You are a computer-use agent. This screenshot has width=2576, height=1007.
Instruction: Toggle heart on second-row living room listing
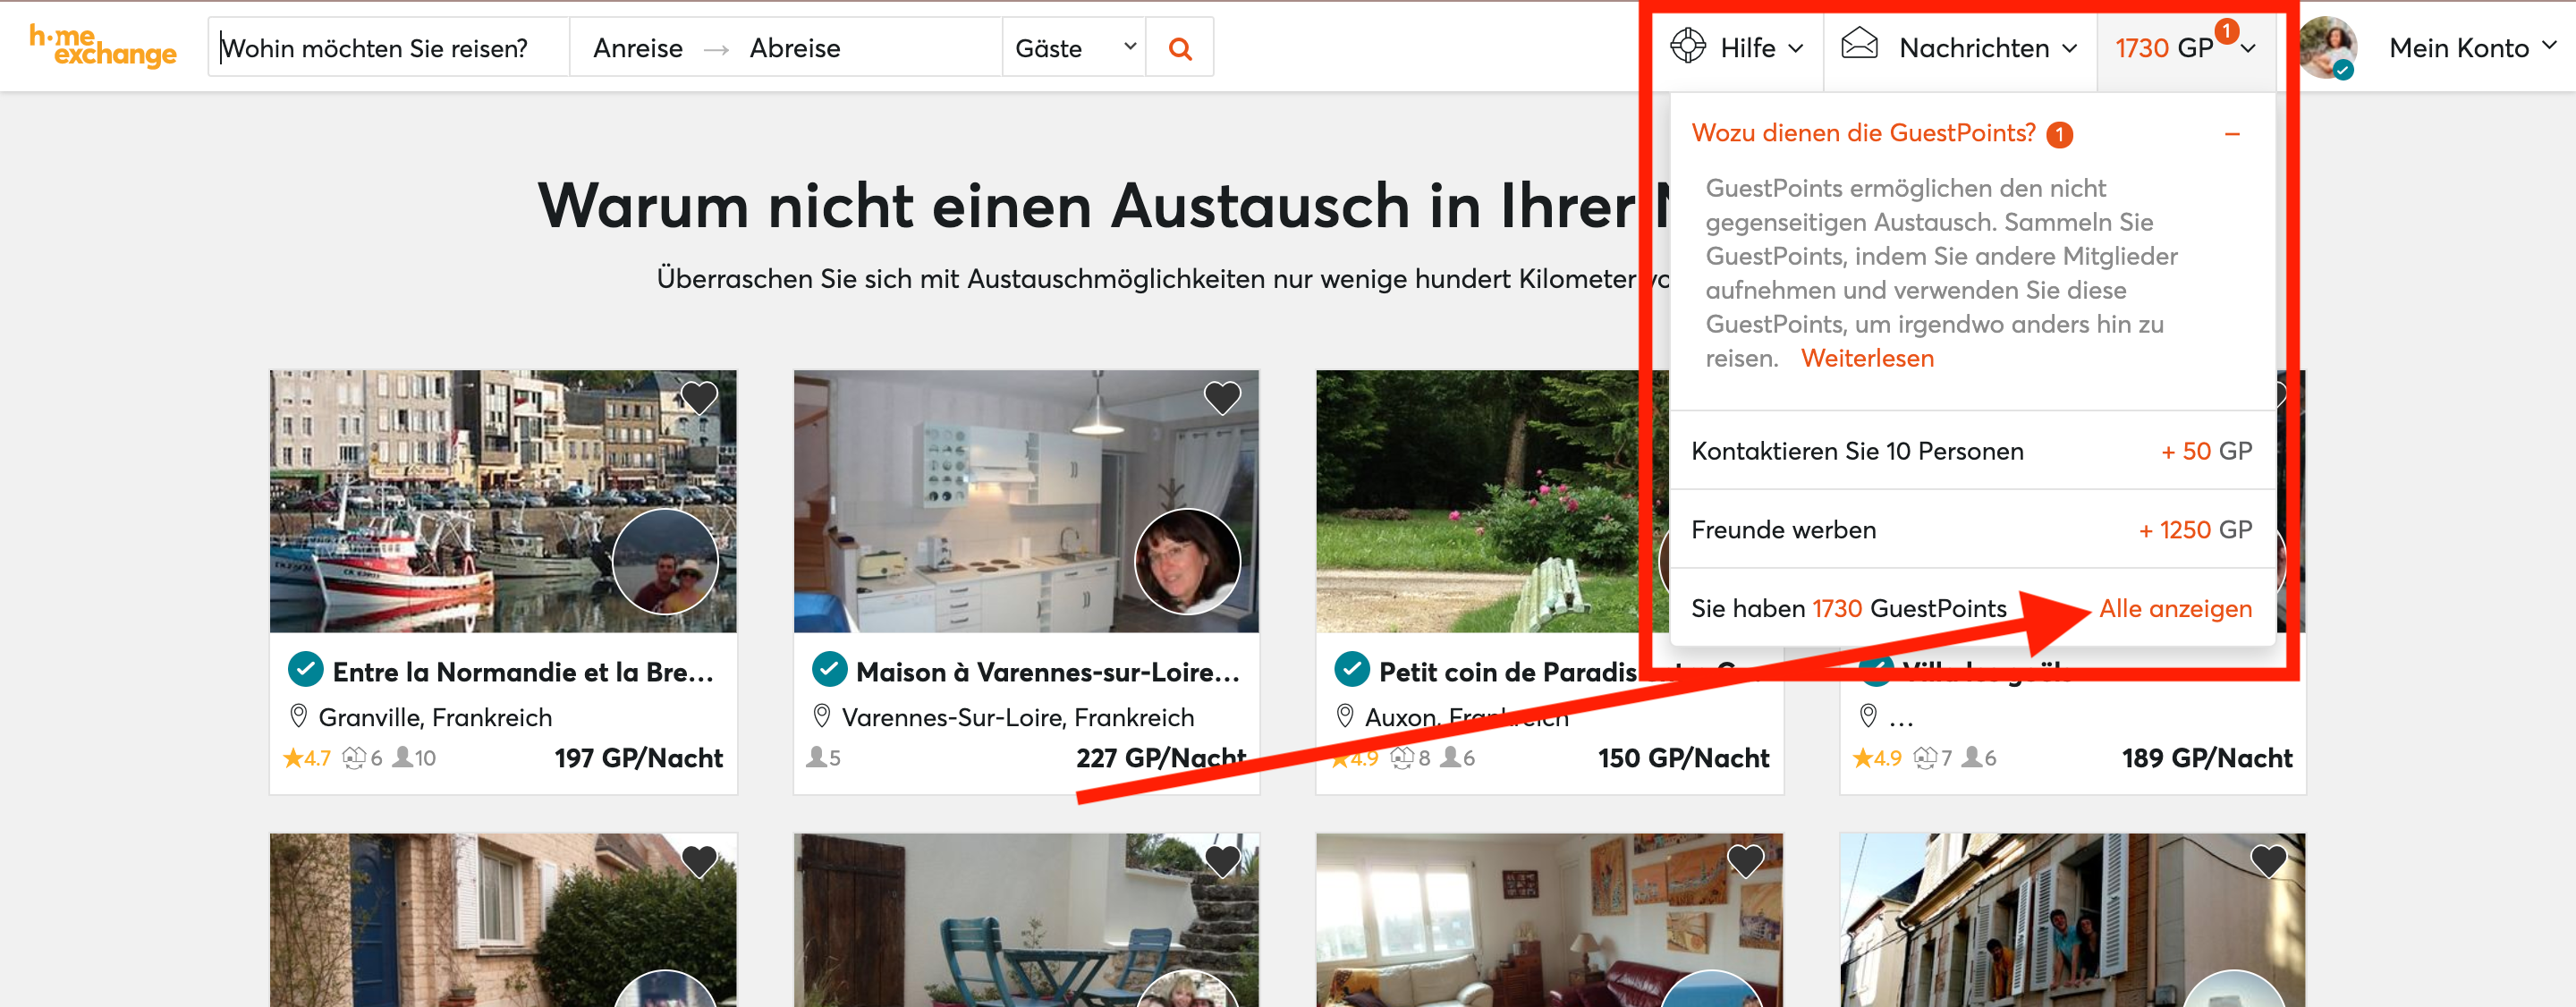[x=1745, y=860]
